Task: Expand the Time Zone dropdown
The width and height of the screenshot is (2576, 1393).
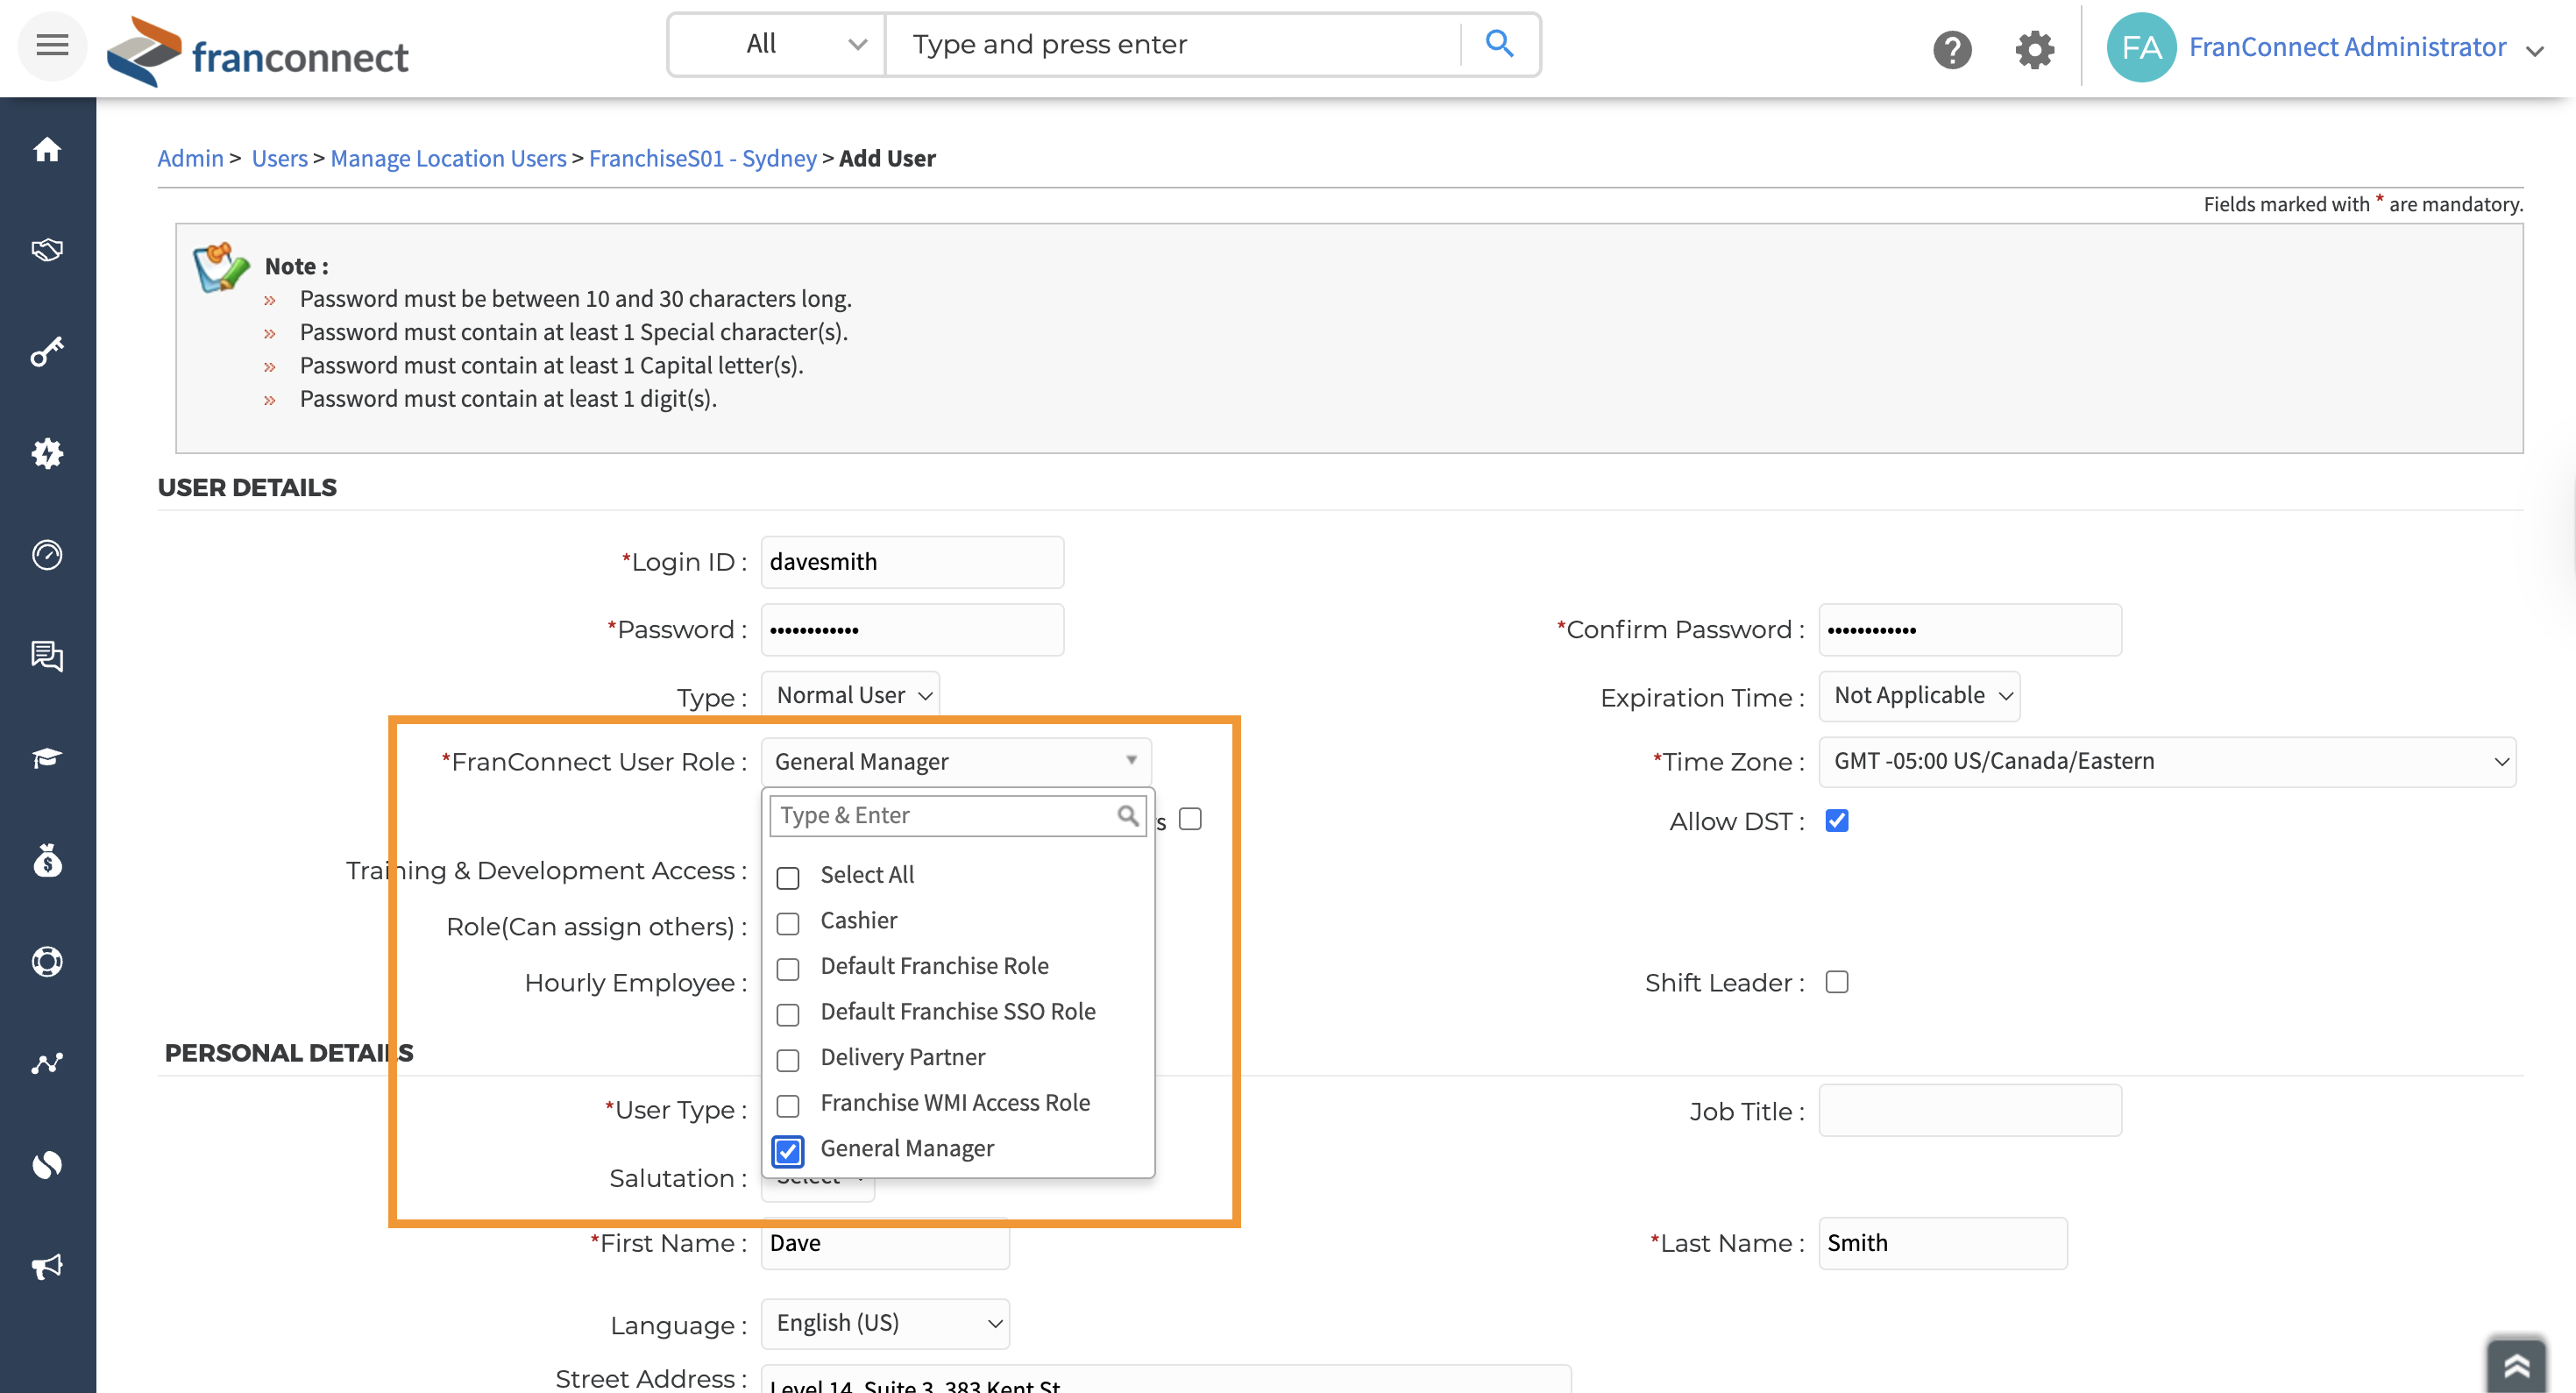Action: (2166, 762)
